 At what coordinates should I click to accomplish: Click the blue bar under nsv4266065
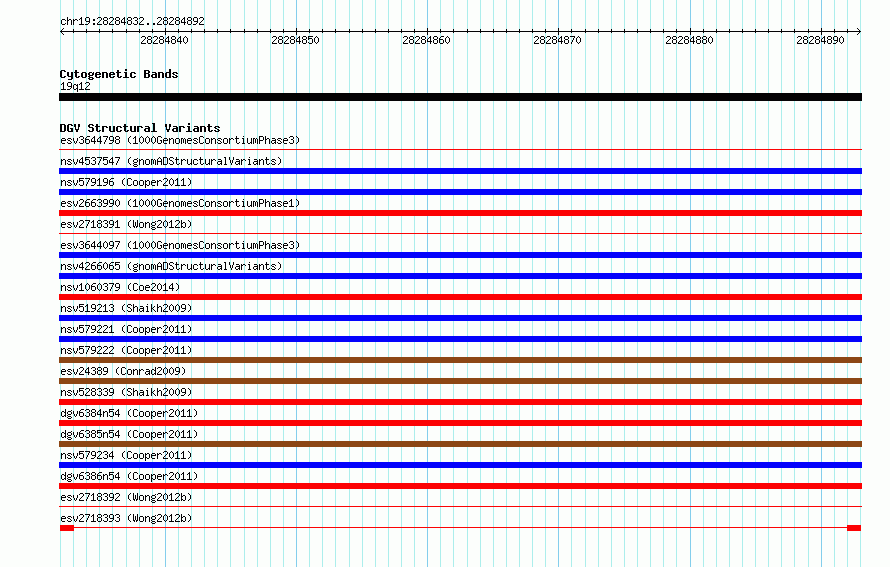460,276
